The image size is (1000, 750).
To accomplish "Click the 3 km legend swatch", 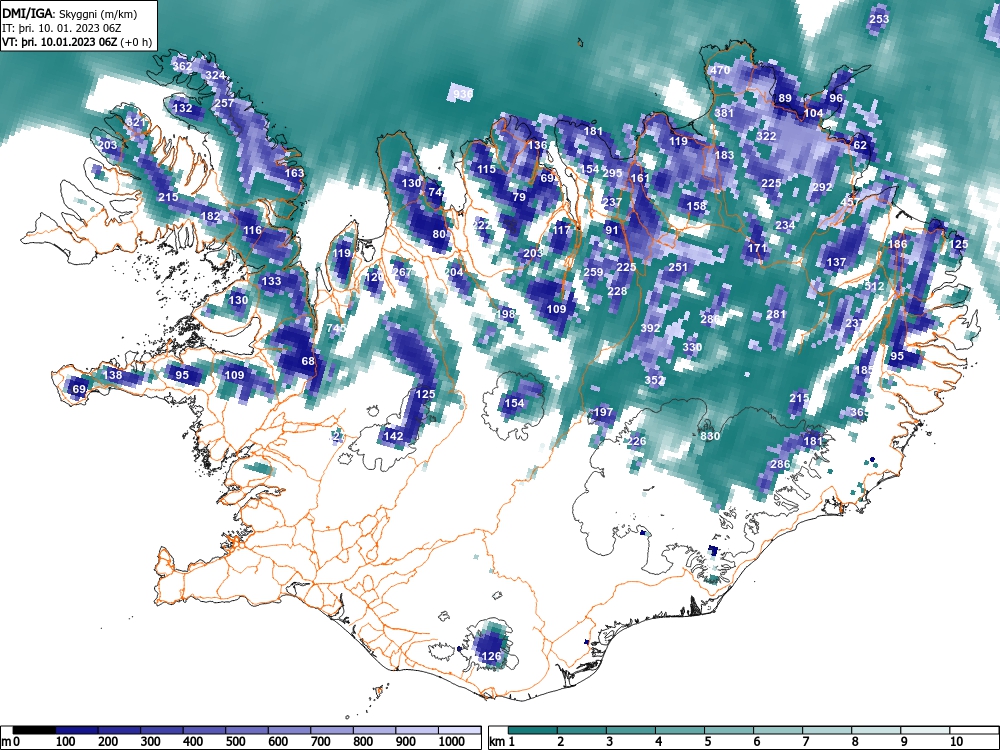I will coord(631,730).
